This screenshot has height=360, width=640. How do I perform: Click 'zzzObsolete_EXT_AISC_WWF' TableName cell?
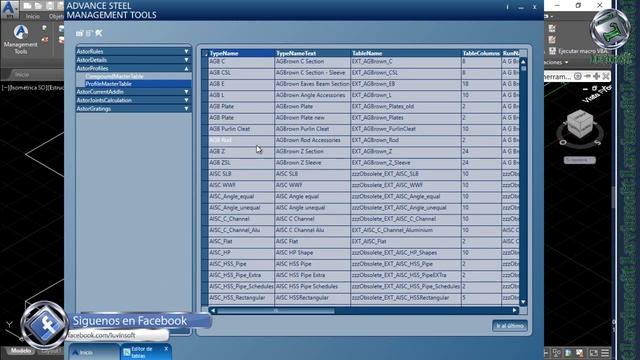point(406,185)
